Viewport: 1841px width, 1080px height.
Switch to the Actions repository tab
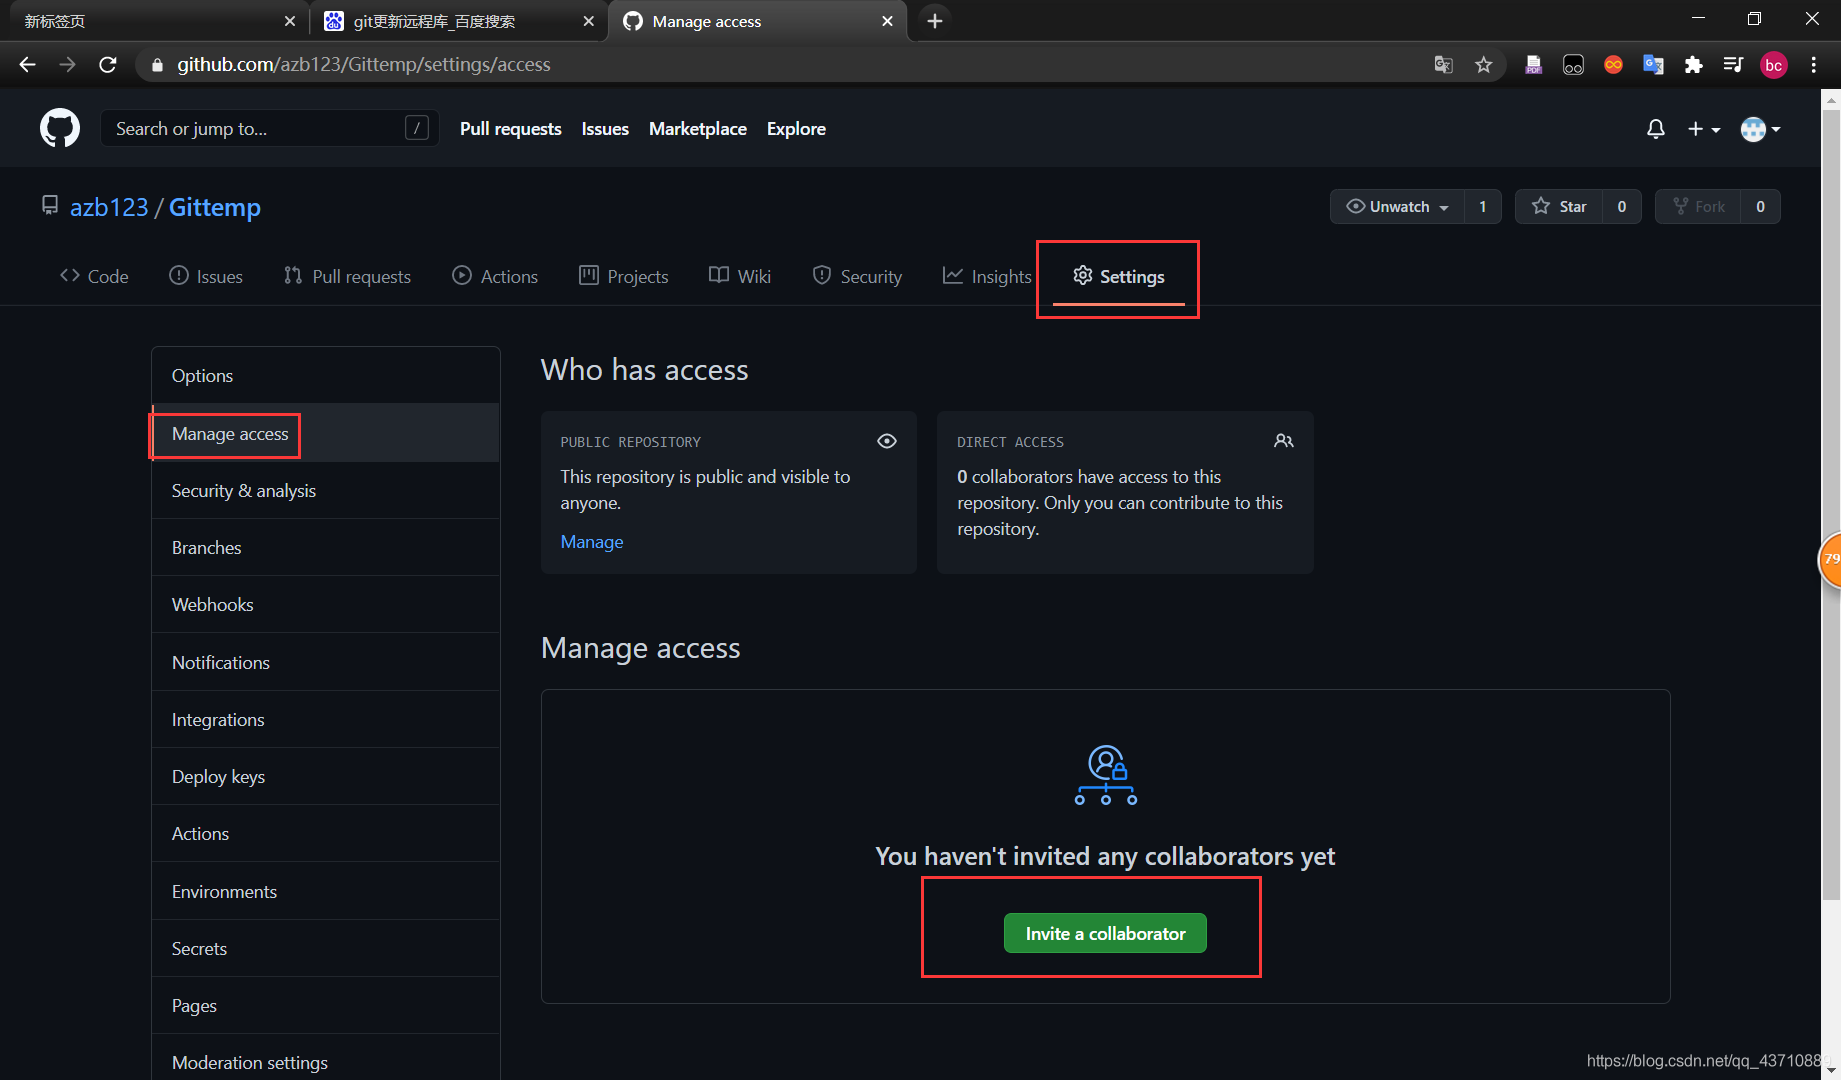pyautogui.click(x=495, y=276)
